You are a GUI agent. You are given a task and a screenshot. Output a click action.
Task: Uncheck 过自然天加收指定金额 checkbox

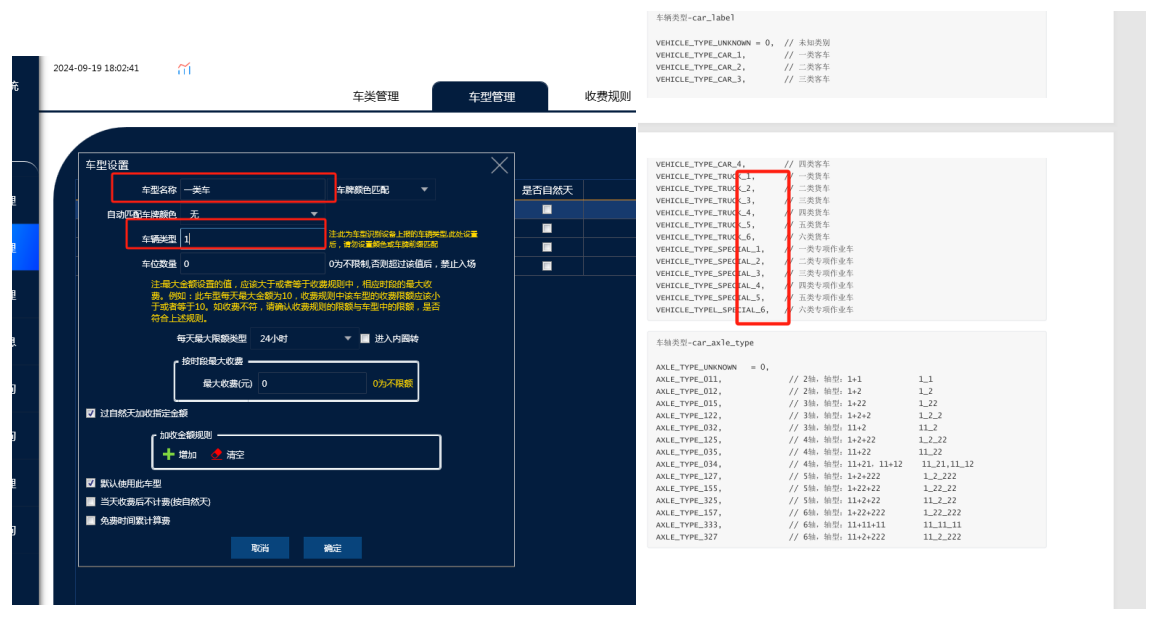91,413
